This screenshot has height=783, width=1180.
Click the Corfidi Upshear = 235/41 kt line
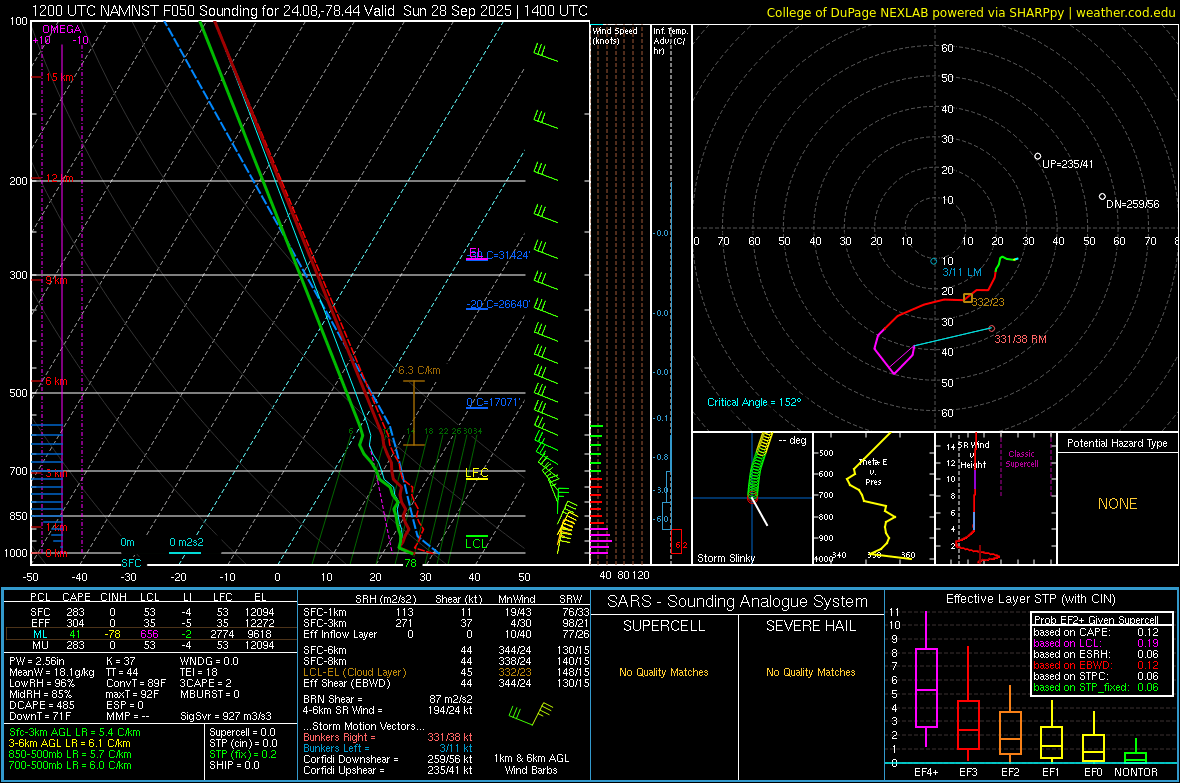tap(388, 770)
